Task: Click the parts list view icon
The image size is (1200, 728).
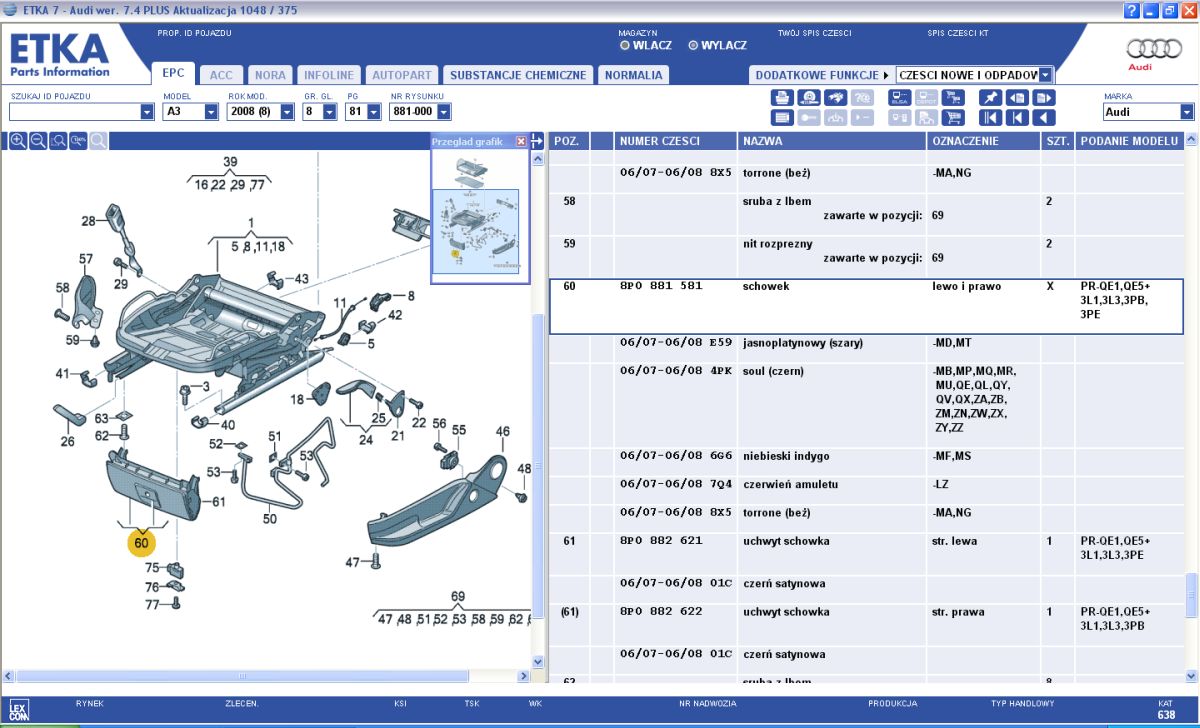Action: (x=782, y=117)
